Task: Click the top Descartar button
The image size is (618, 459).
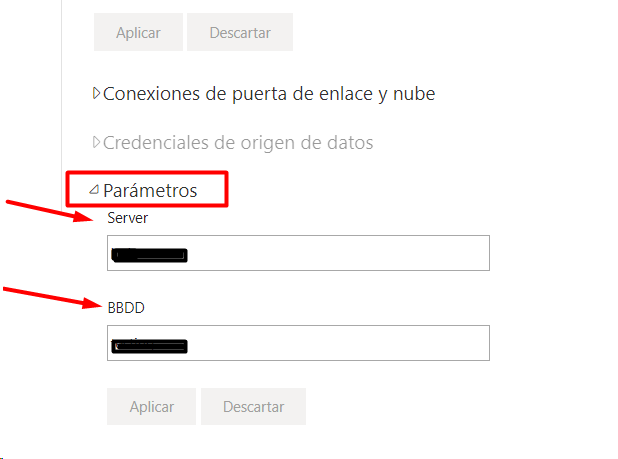Action: (240, 32)
